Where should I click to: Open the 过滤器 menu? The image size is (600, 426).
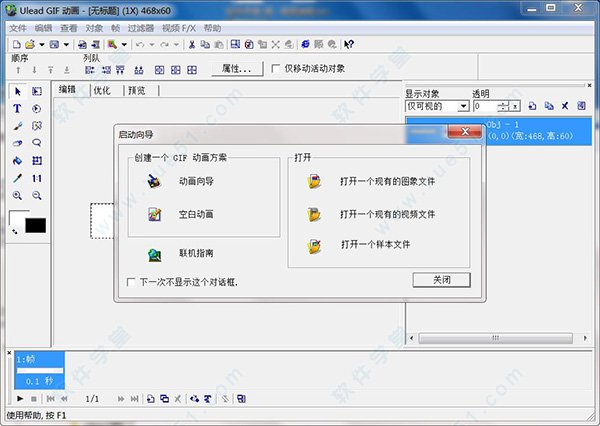[x=141, y=28]
